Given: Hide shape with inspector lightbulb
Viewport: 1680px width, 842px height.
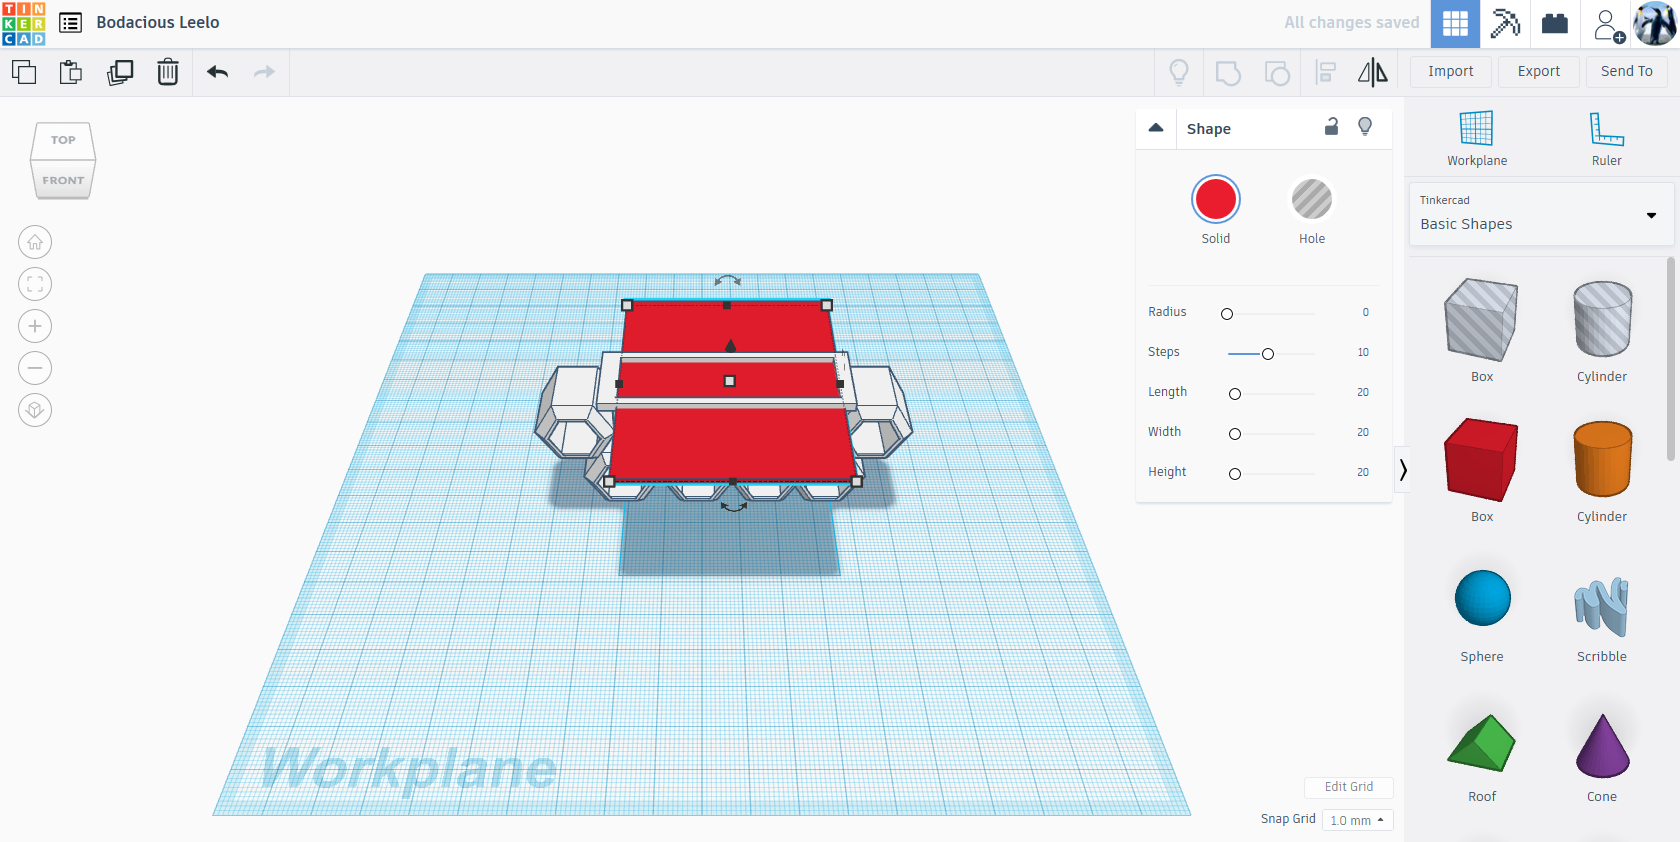Looking at the screenshot, I should click(1365, 126).
